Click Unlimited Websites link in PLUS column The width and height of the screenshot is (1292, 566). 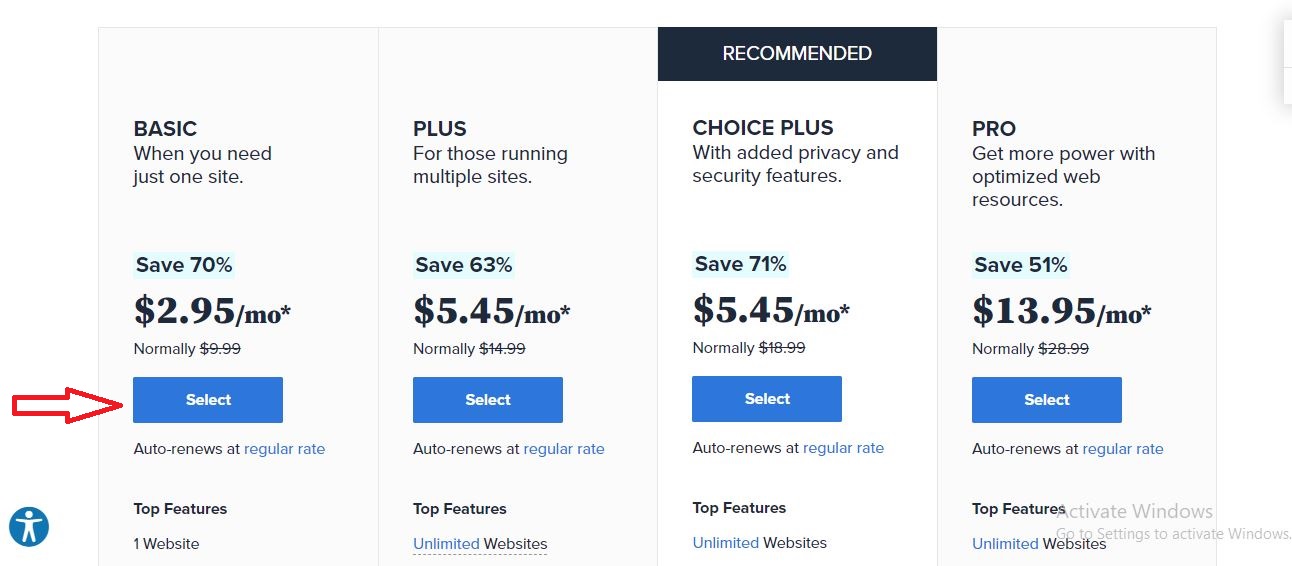(446, 544)
